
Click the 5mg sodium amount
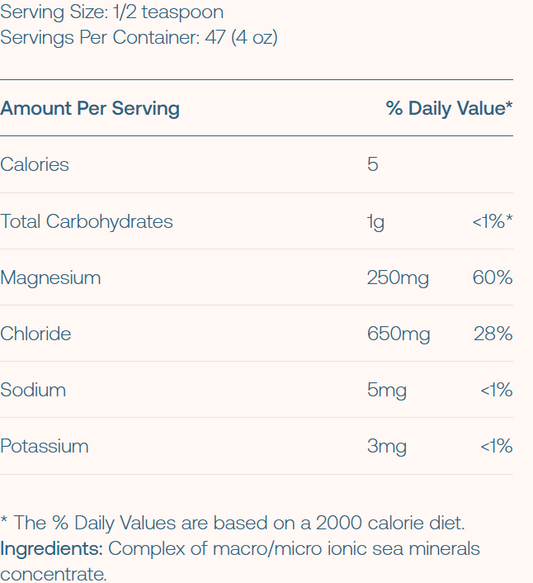coord(387,390)
